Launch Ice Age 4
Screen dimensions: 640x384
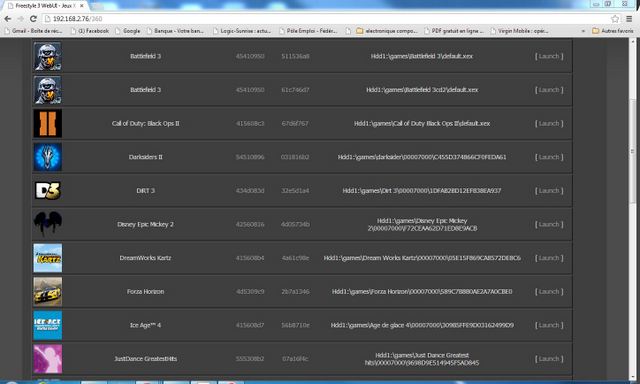point(549,325)
